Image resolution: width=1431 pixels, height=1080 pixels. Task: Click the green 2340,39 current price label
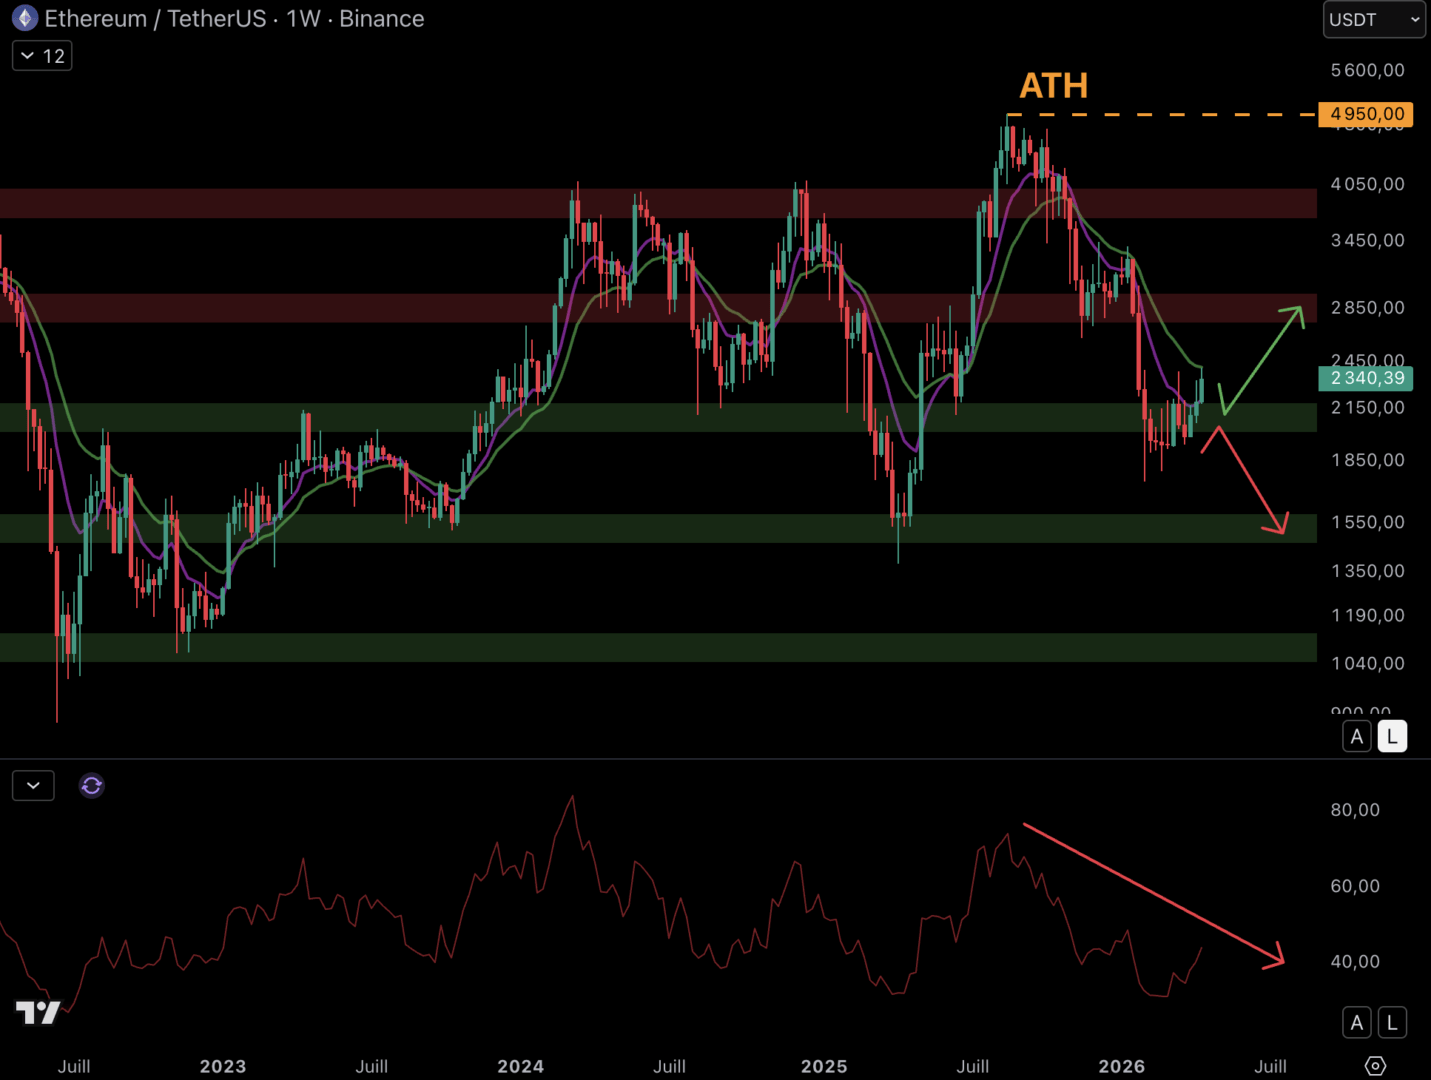(x=1367, y=378)
